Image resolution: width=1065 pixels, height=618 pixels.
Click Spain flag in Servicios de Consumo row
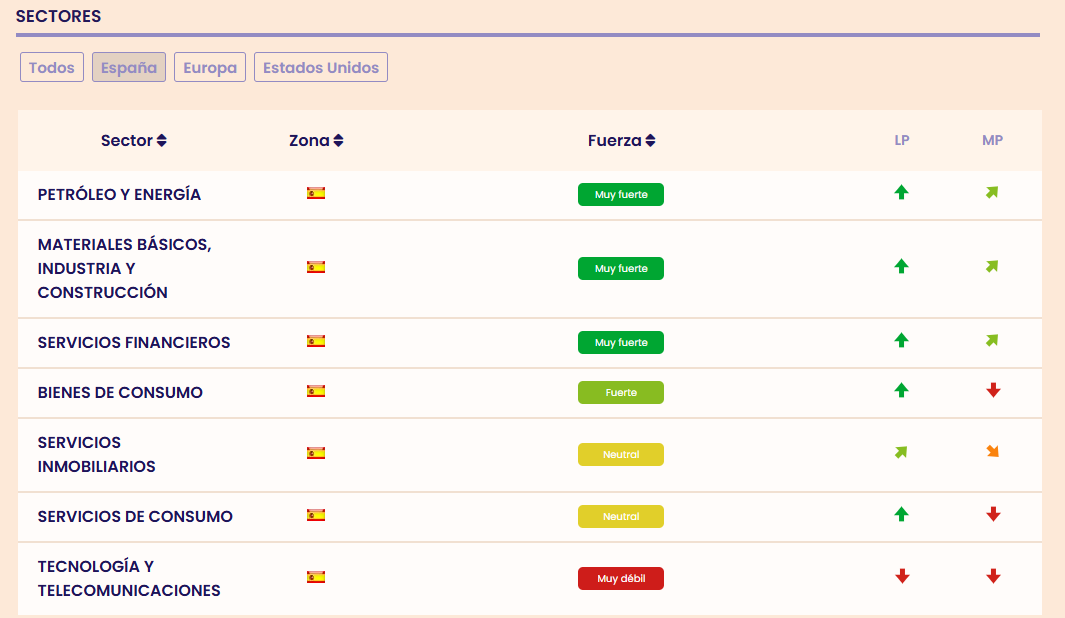point(316,516)
